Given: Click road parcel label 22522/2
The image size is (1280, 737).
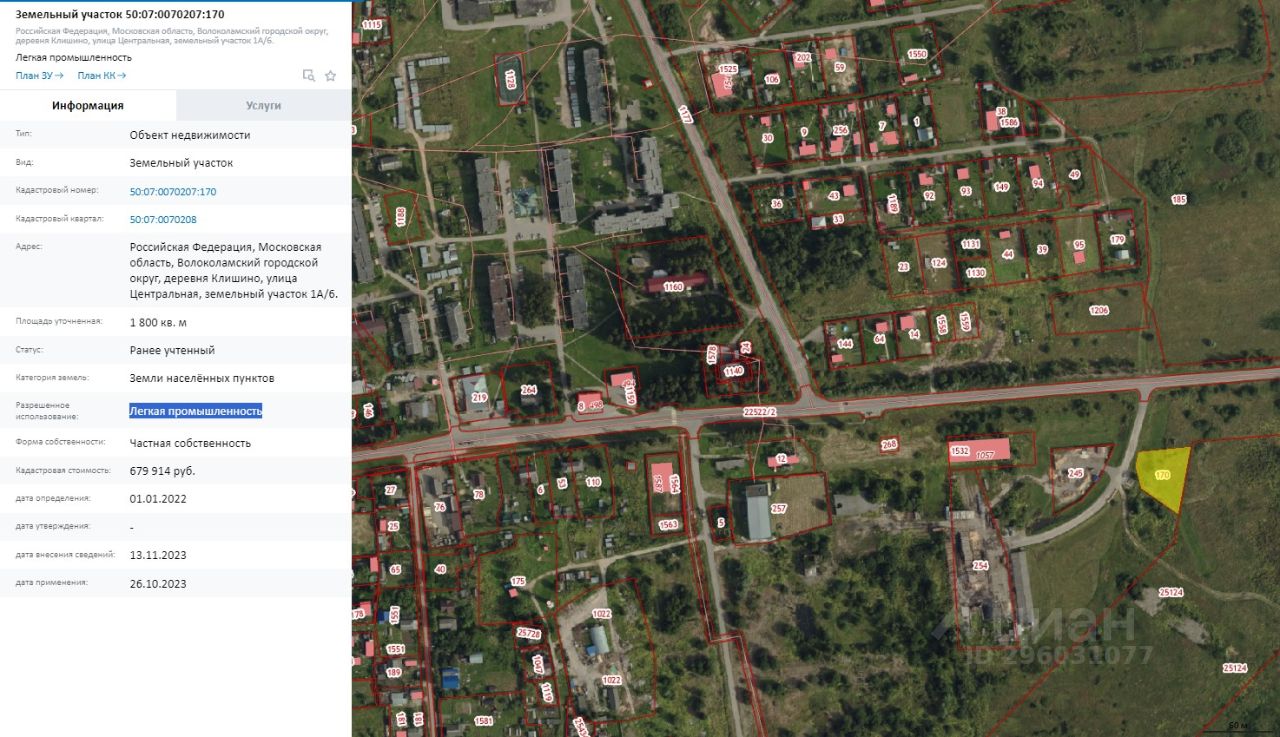Looking at the screenshot, I should (760, 411).
